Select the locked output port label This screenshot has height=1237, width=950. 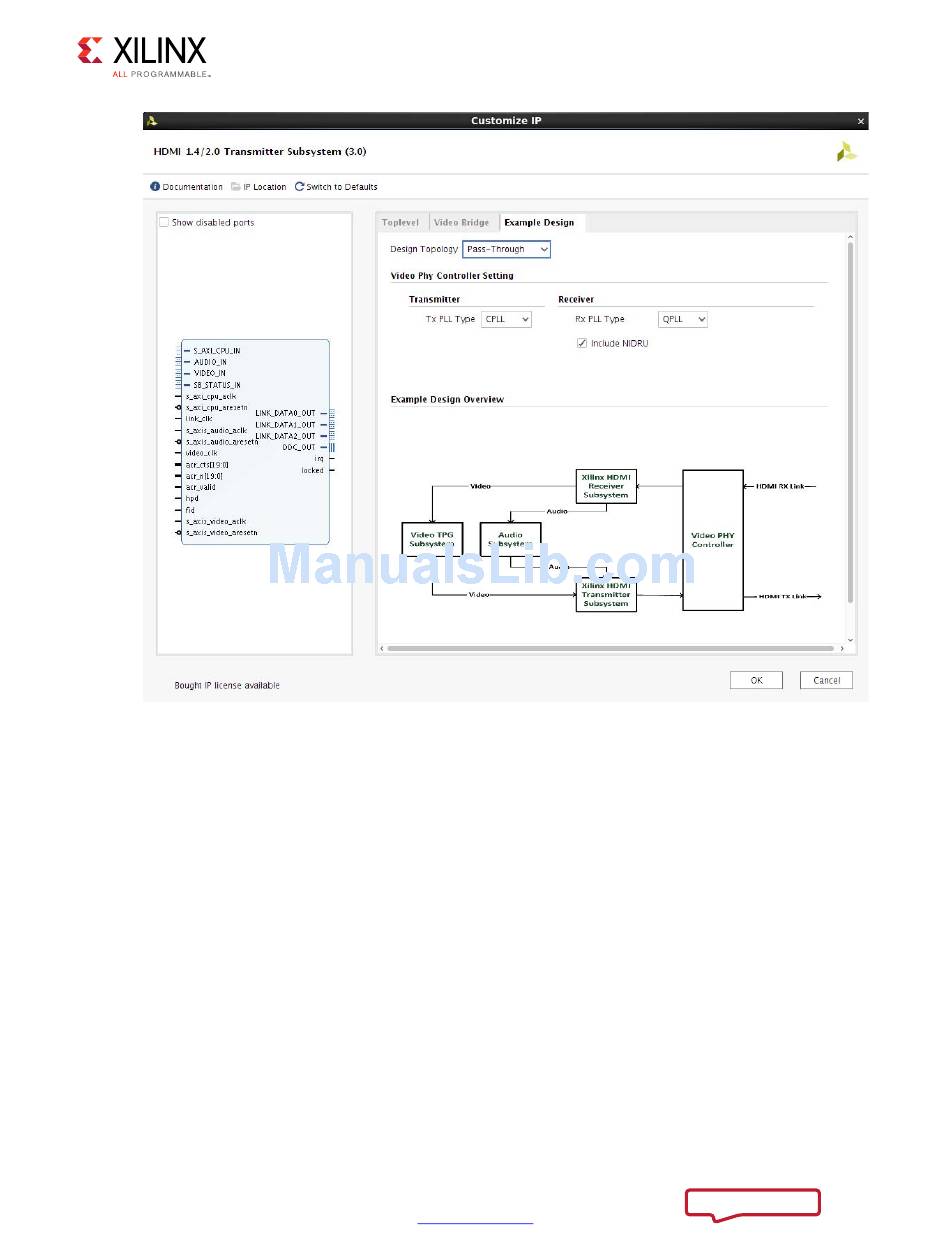coord(313,470)
